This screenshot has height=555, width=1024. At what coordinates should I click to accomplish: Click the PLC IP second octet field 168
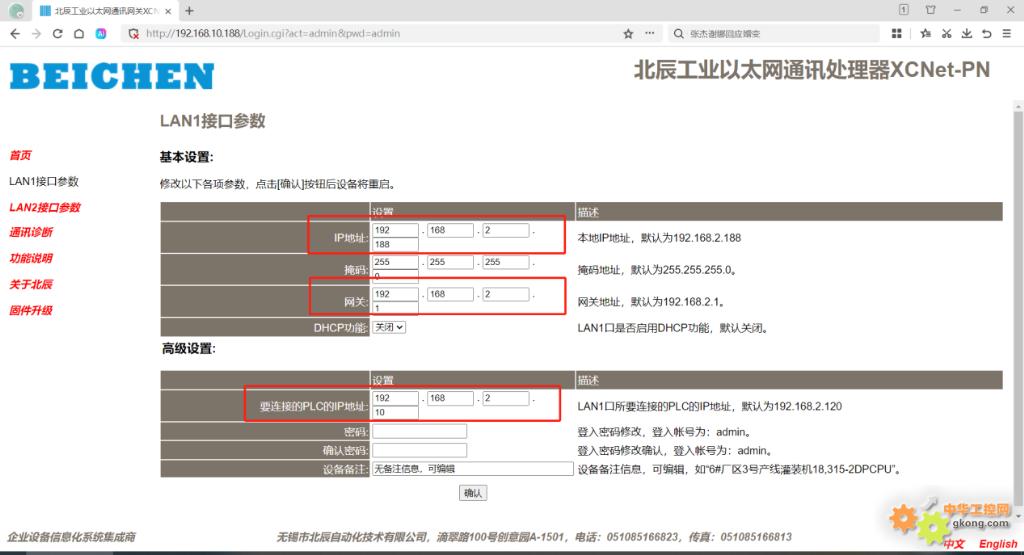pos(451,398)
